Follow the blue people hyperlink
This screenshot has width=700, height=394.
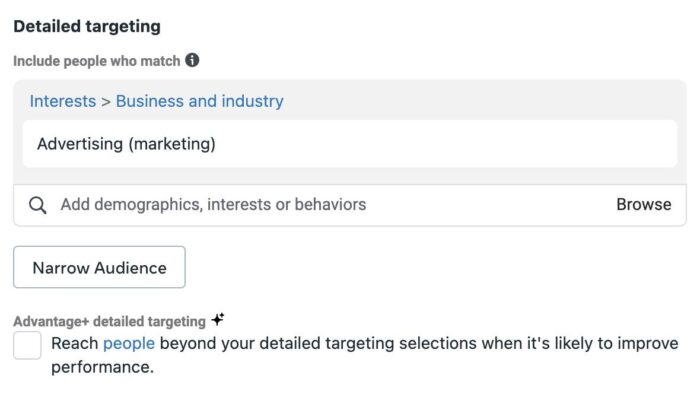tap(129, 344)
